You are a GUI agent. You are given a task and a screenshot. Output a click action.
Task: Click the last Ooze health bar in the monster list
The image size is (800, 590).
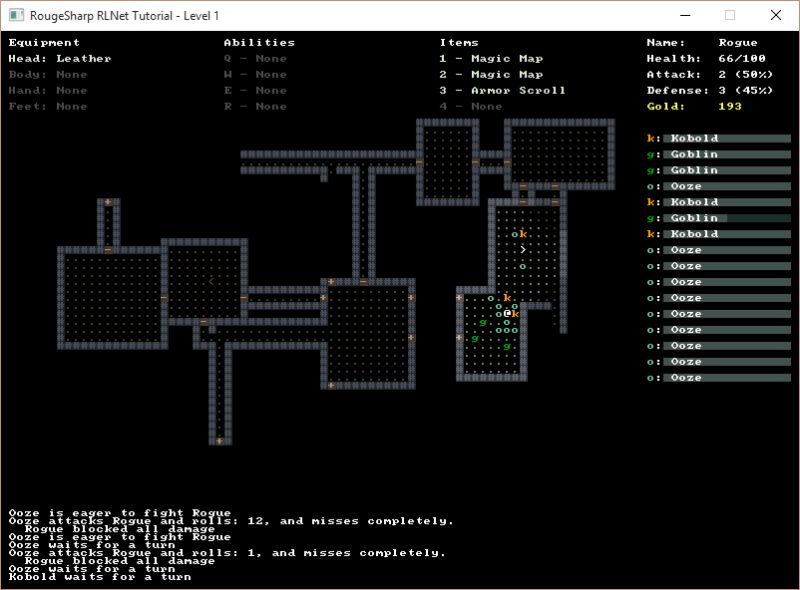[x=727, y=378]
